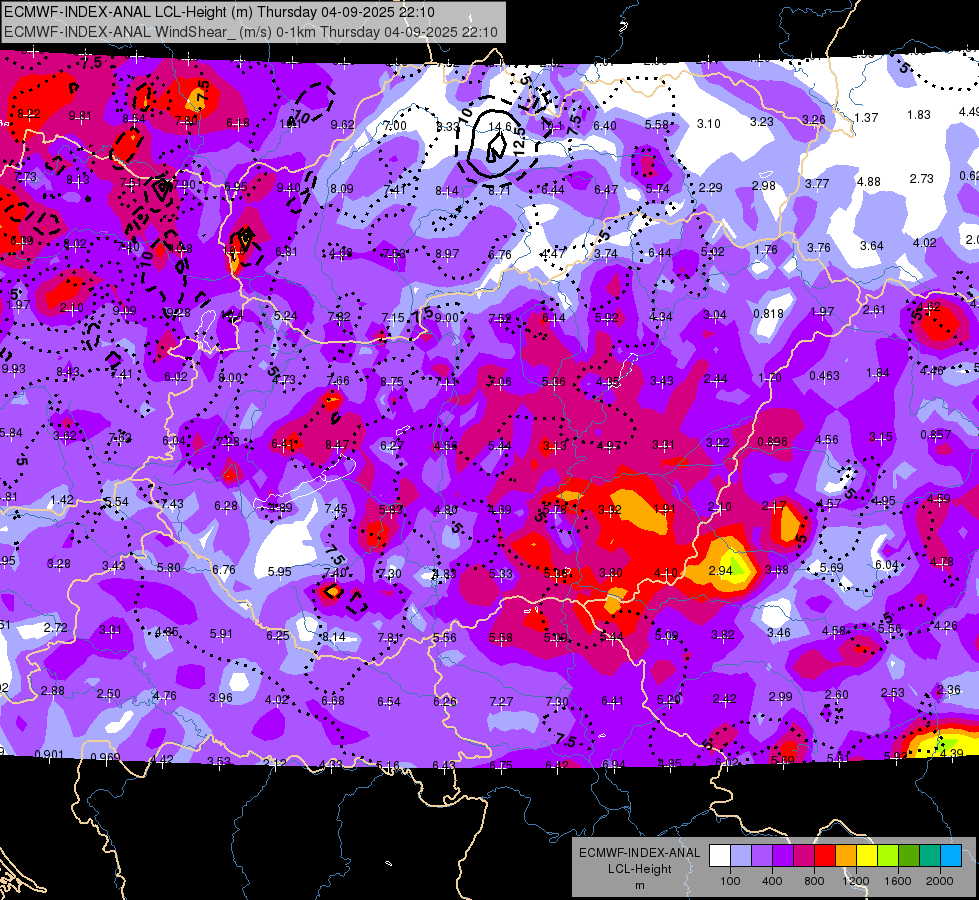Click the 14.6 wind shear maximum value

point(499,127)
